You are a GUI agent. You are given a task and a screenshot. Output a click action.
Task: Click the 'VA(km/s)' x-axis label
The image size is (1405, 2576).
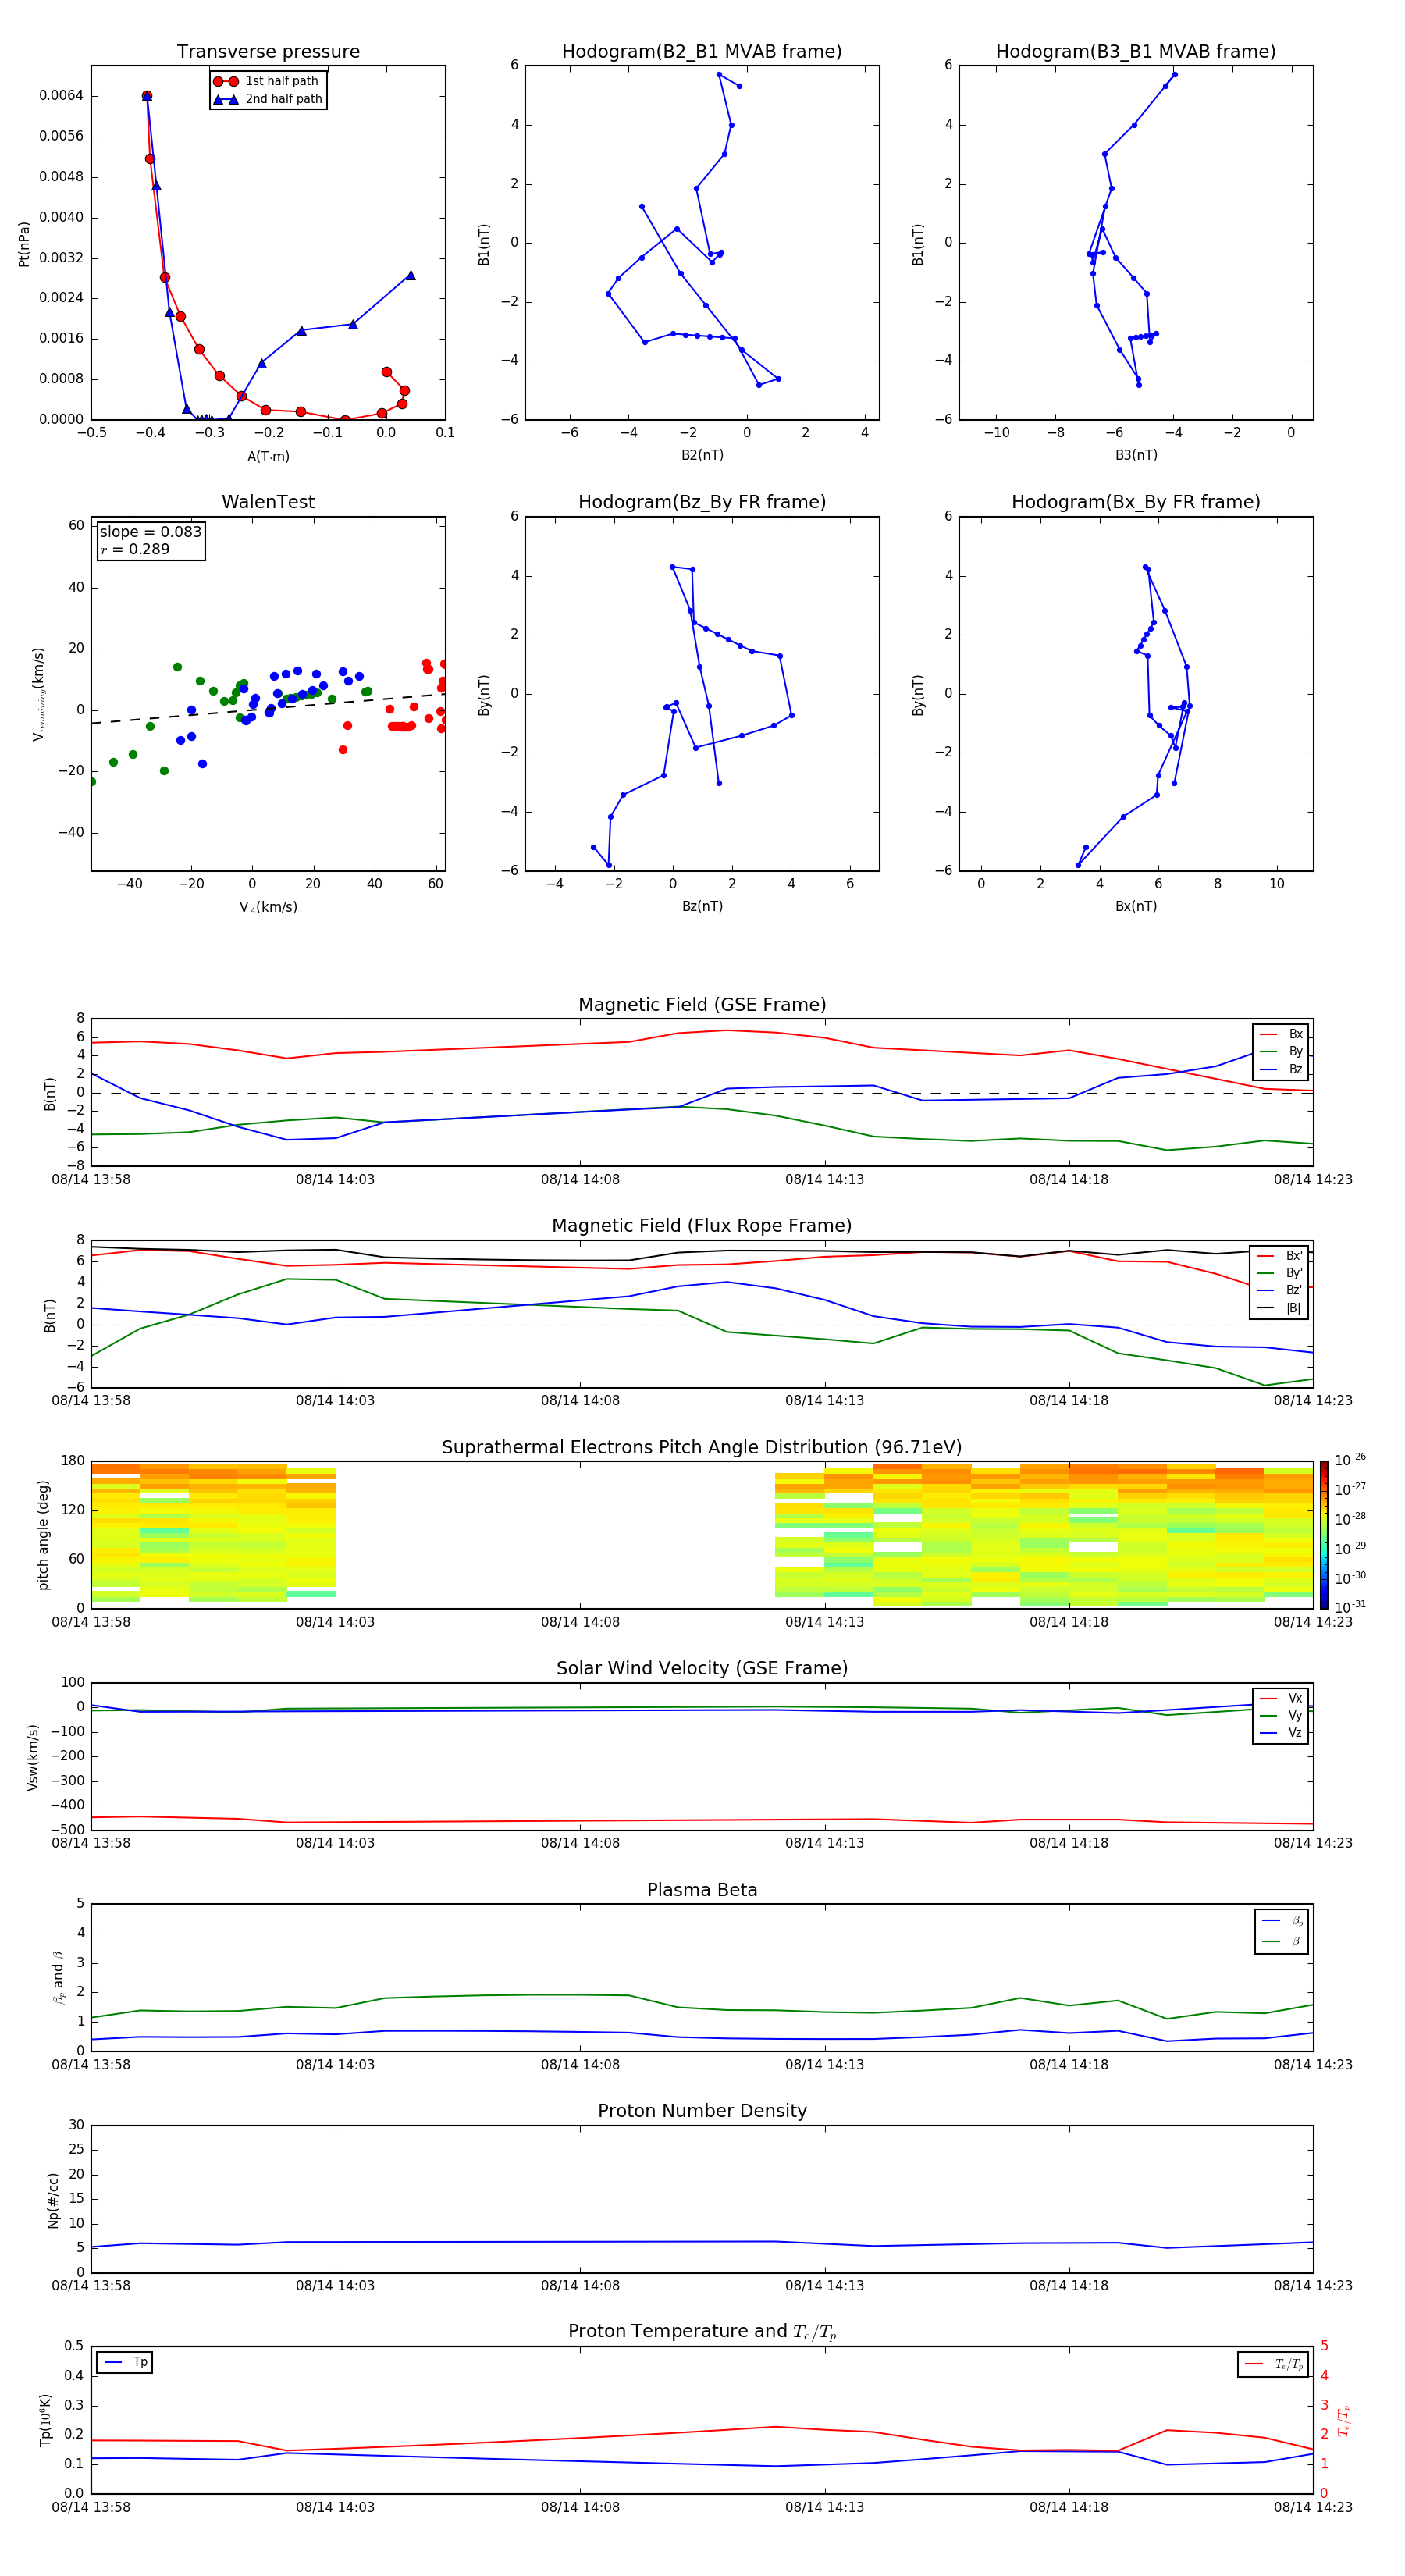click(268, 908)
